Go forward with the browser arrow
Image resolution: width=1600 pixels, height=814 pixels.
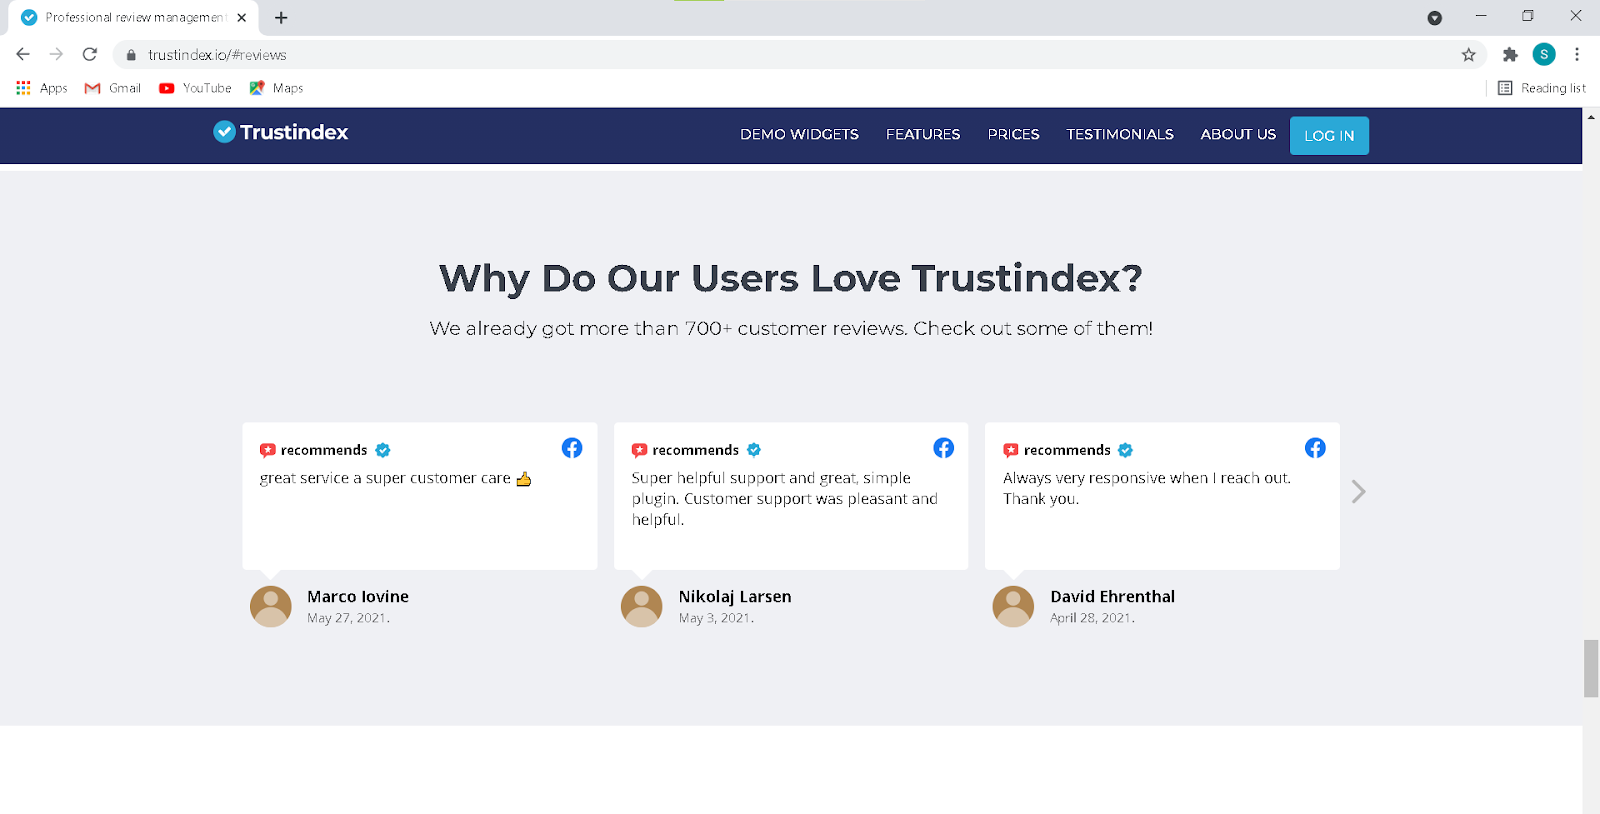pyautogui.click(x=56, y=54)
